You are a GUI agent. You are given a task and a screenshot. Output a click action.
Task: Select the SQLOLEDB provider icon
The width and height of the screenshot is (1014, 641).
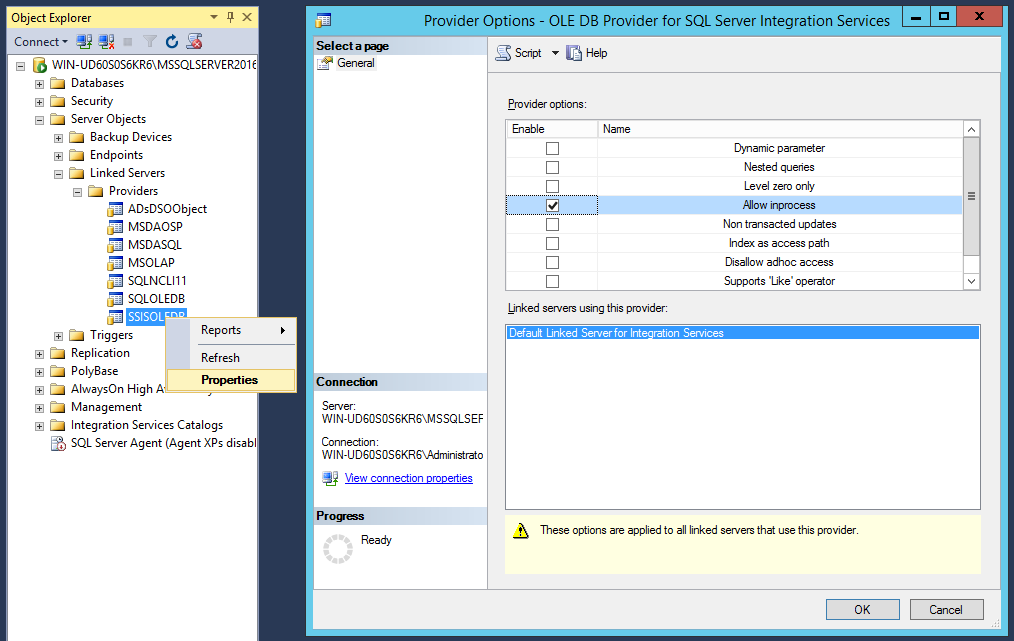(115, 299)
